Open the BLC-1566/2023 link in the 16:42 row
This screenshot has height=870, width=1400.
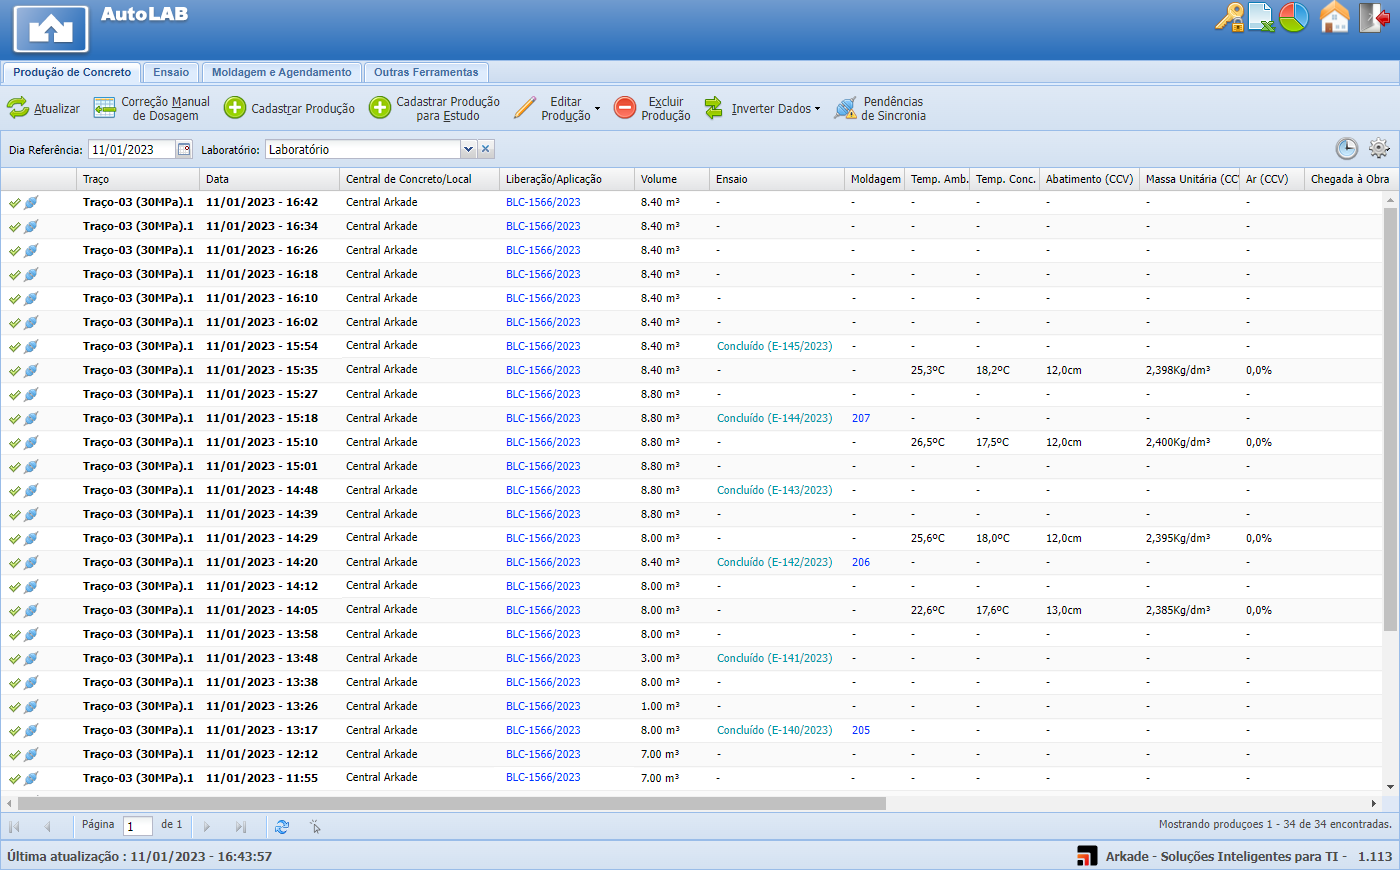pos(543,202)
